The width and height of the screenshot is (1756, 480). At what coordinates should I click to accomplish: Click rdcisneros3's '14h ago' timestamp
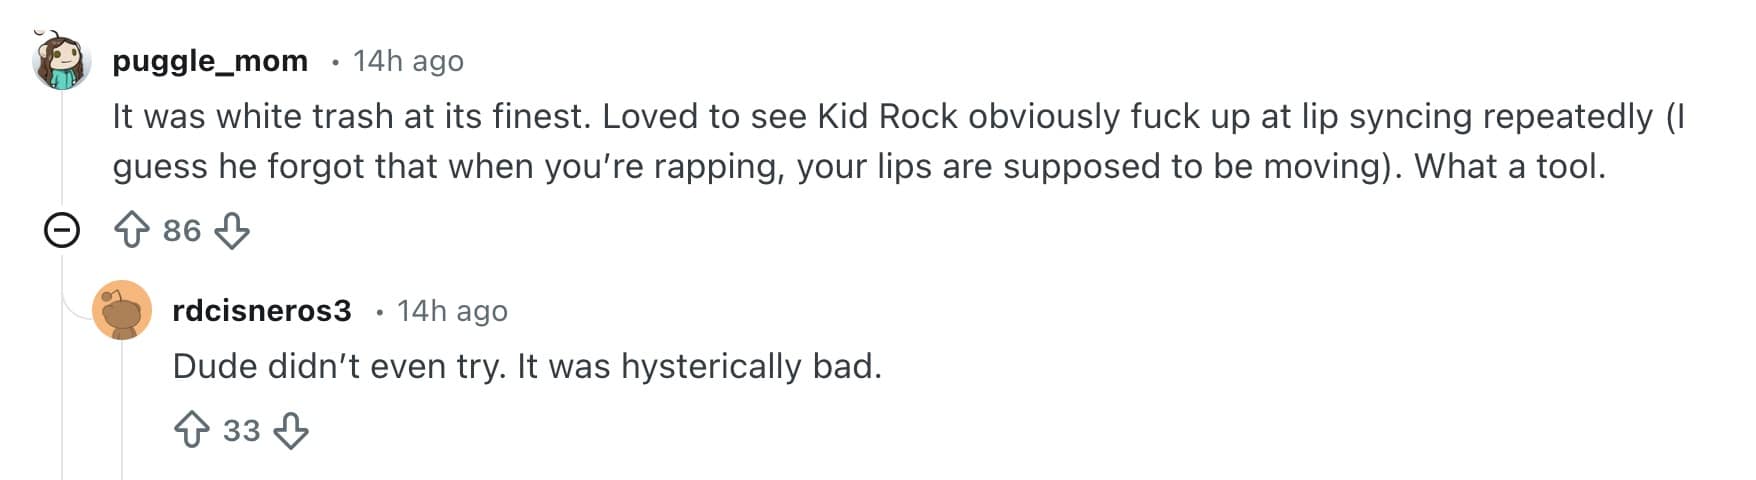(452, 311)
